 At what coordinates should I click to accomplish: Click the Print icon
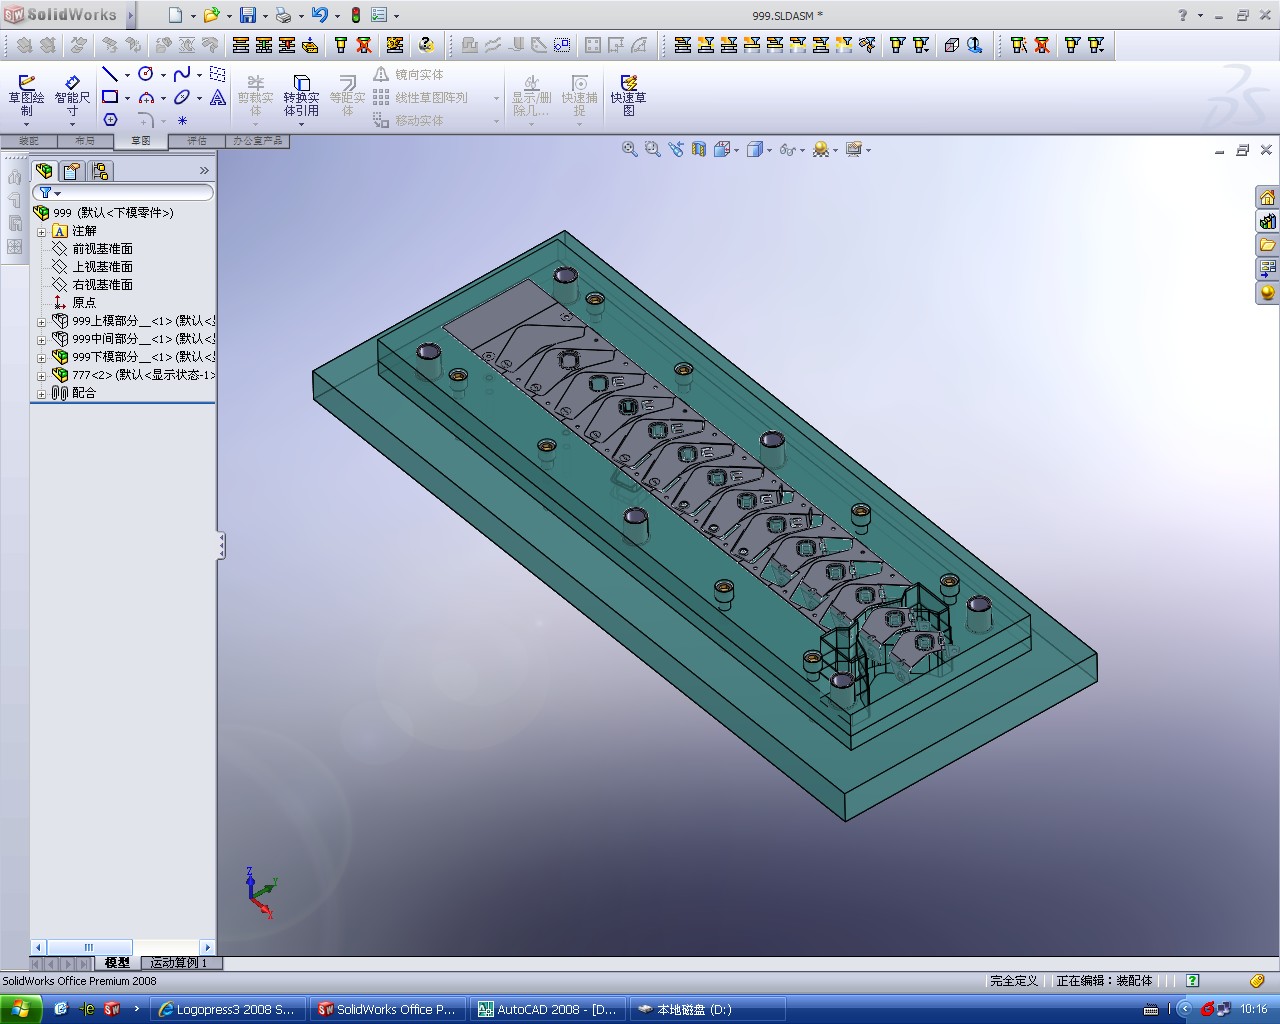[283, 15]
